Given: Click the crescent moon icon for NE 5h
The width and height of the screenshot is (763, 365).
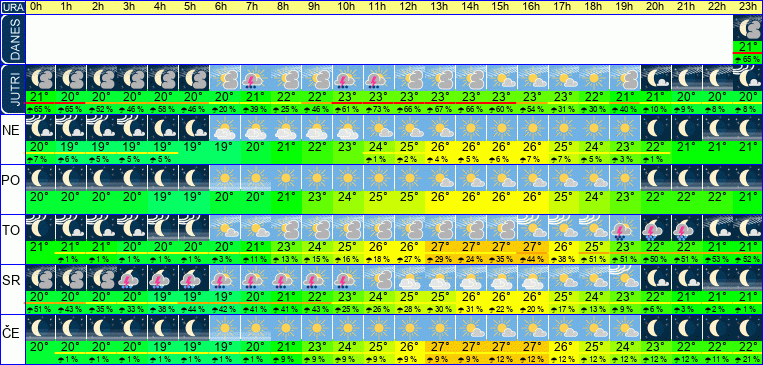Looking at the screenshot, I should [194, 128].
